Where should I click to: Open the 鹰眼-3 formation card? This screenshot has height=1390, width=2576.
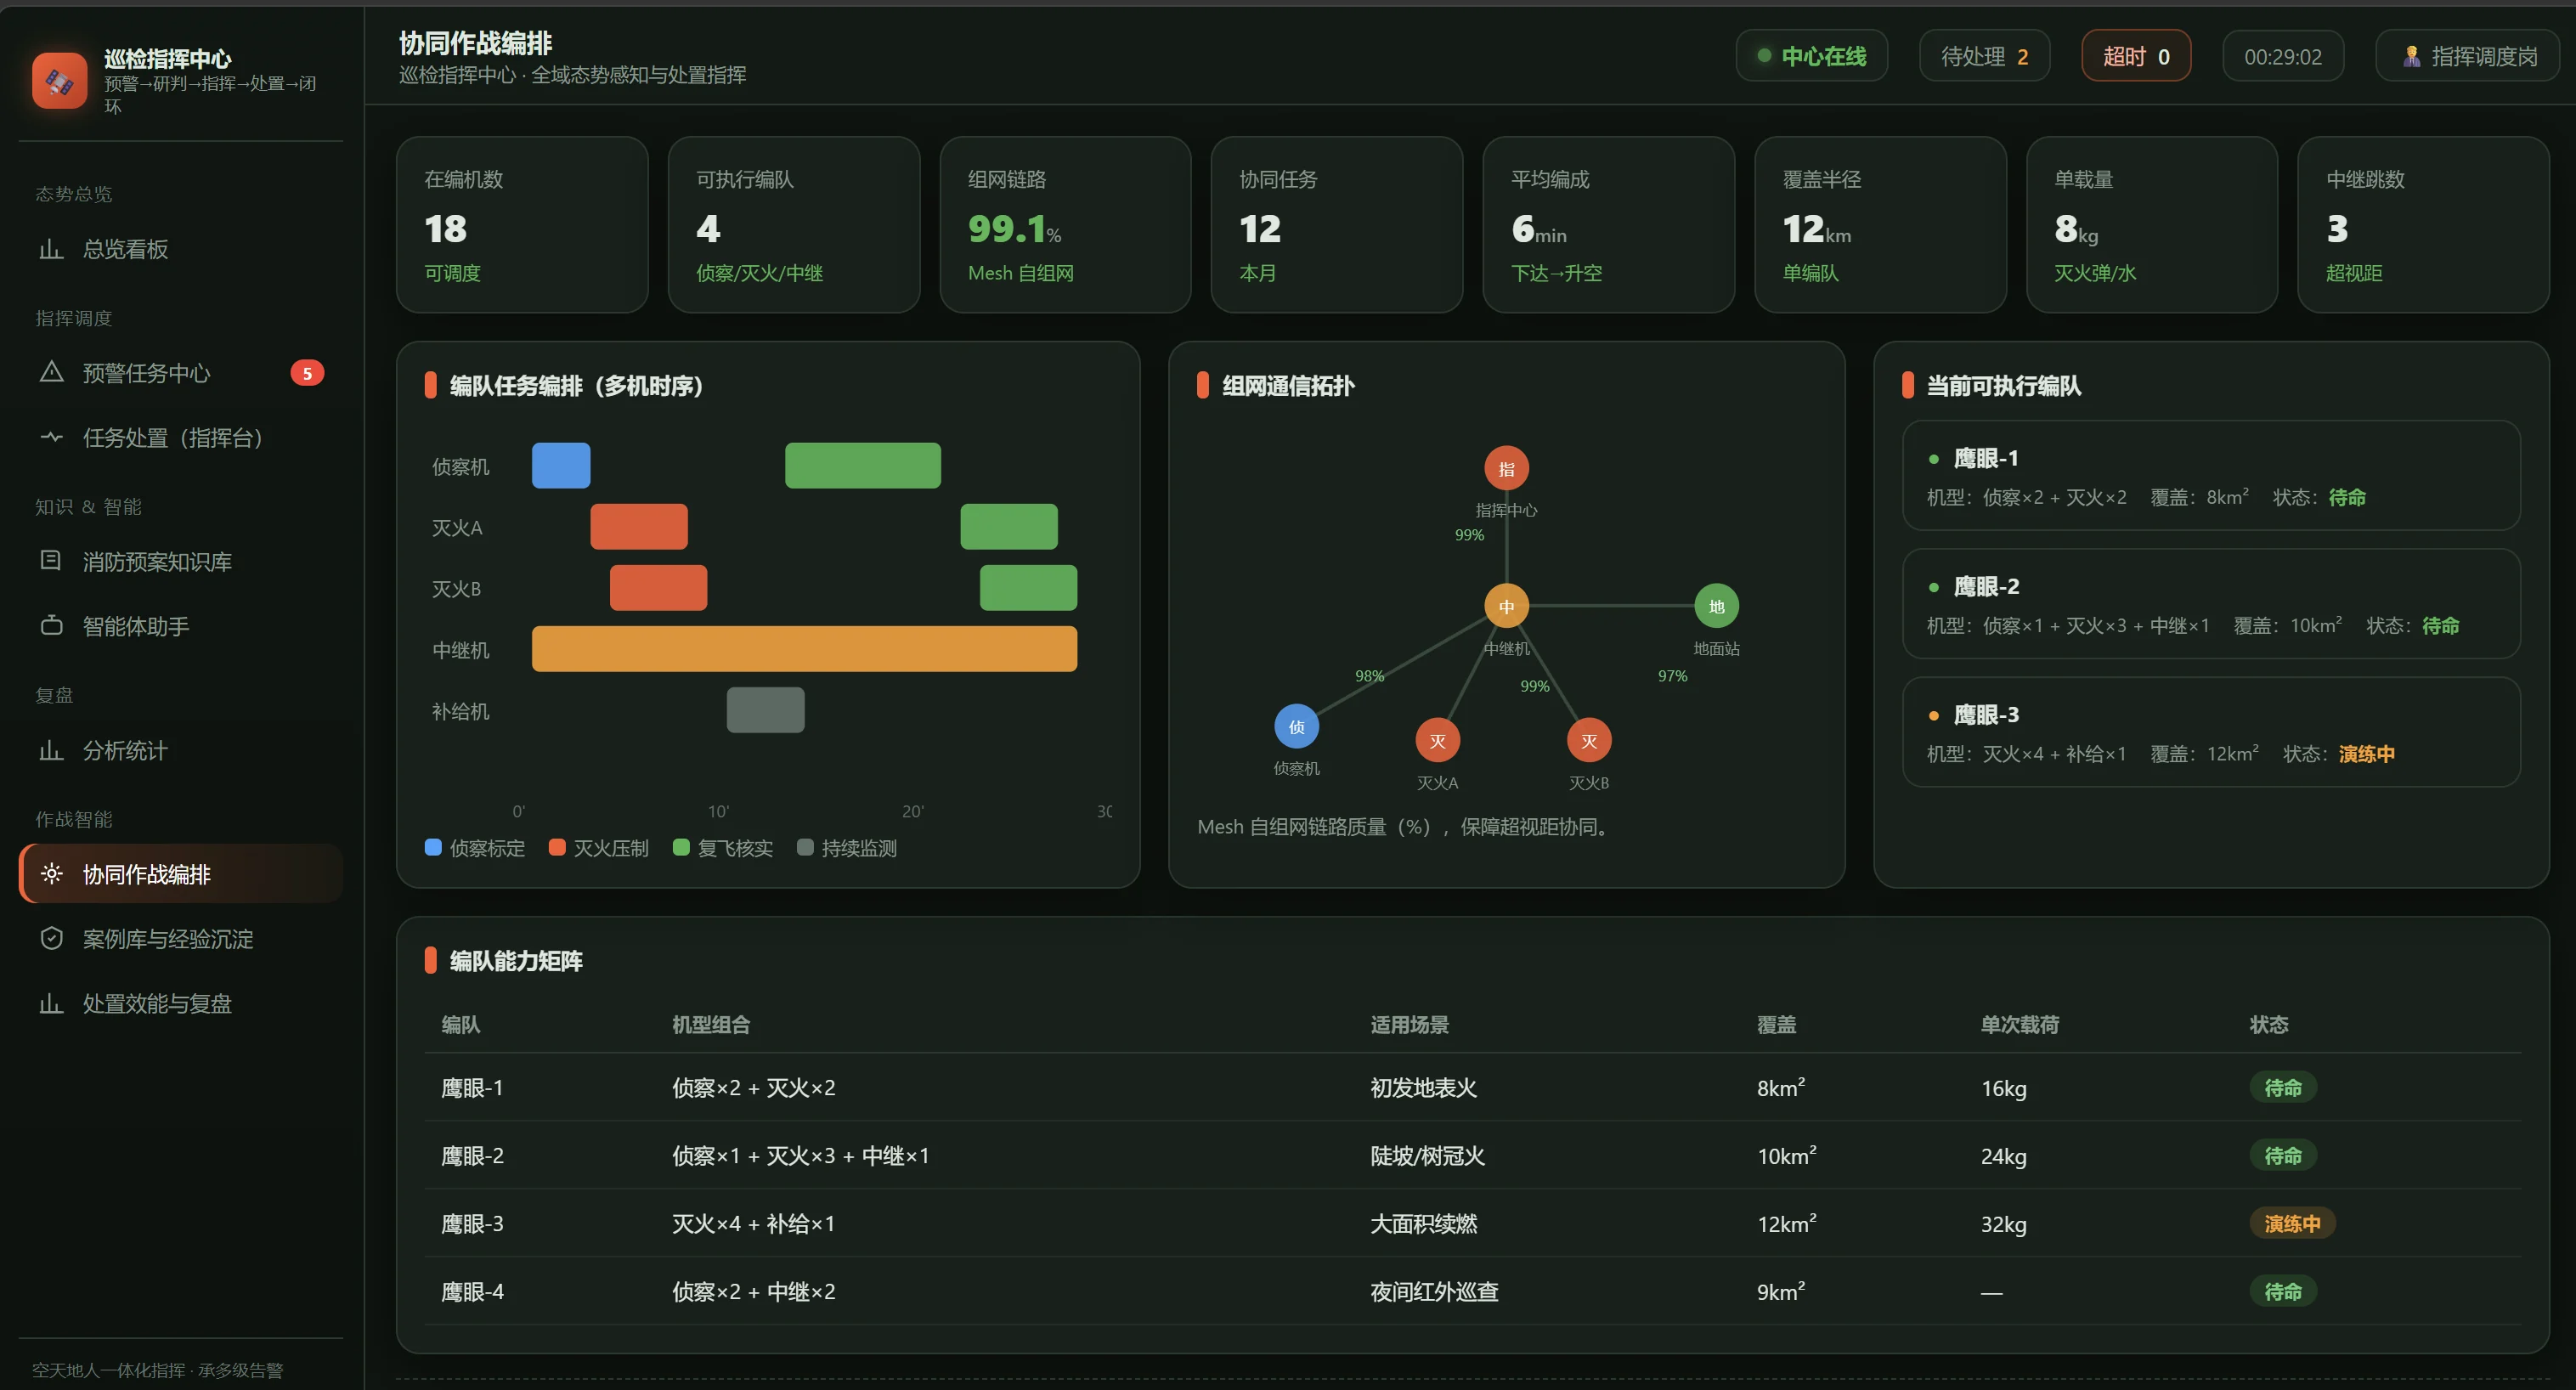click(x=2211, y=732)
